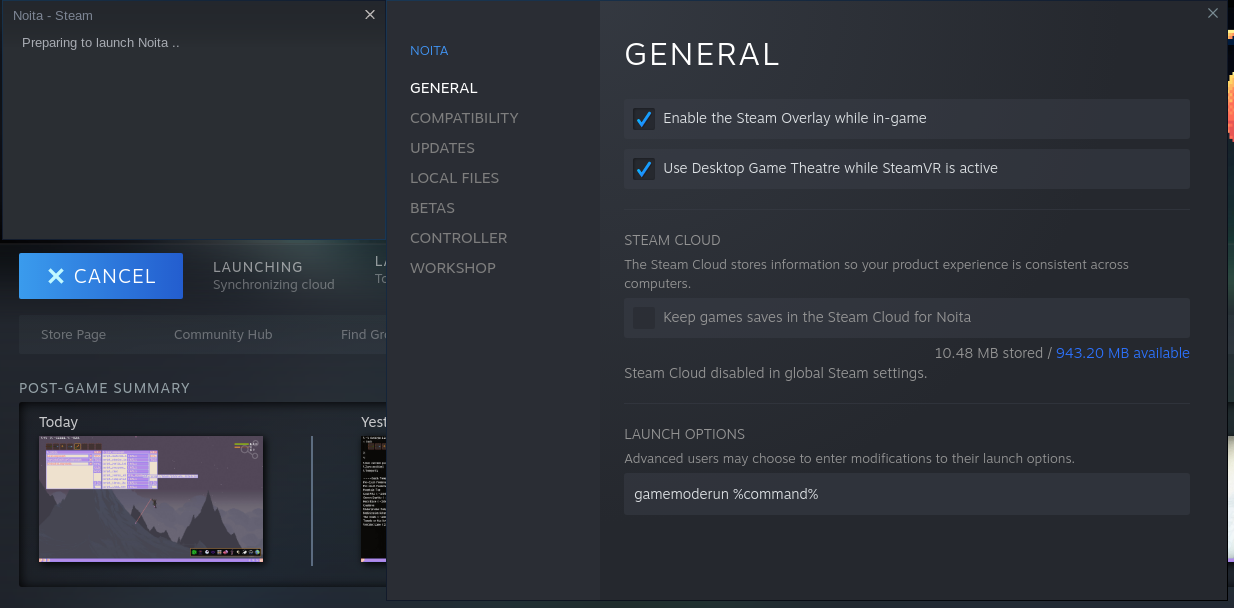Screen dimensions: 1234x608
Task: Close the Noita properties dialog
Action: (x=1213, y=13)
